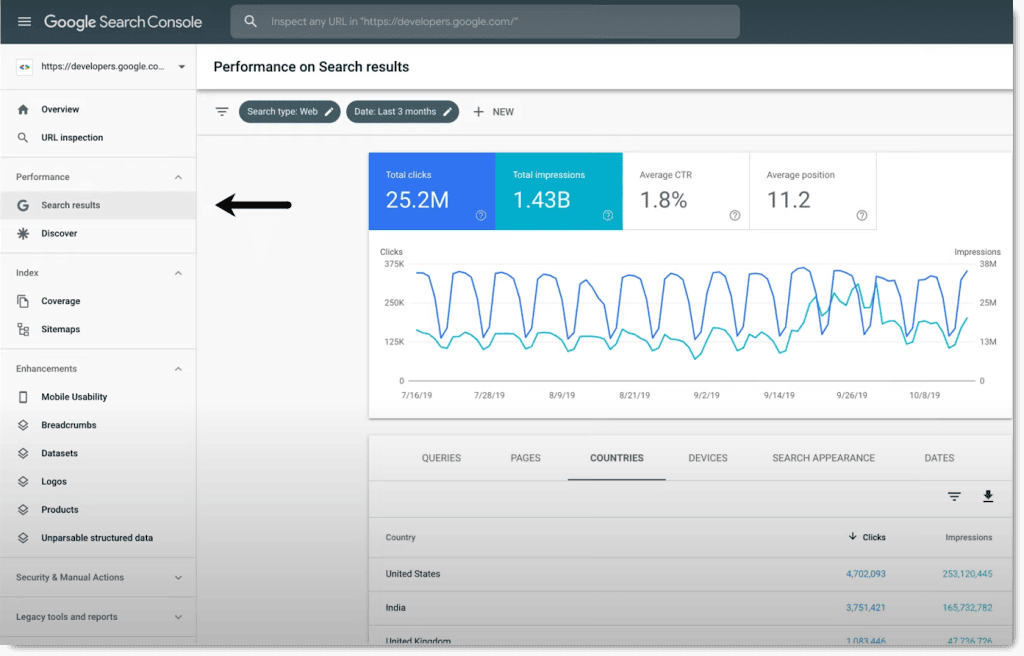Open help icon on Average position card
1024x656 pixels.
(862, 215)
